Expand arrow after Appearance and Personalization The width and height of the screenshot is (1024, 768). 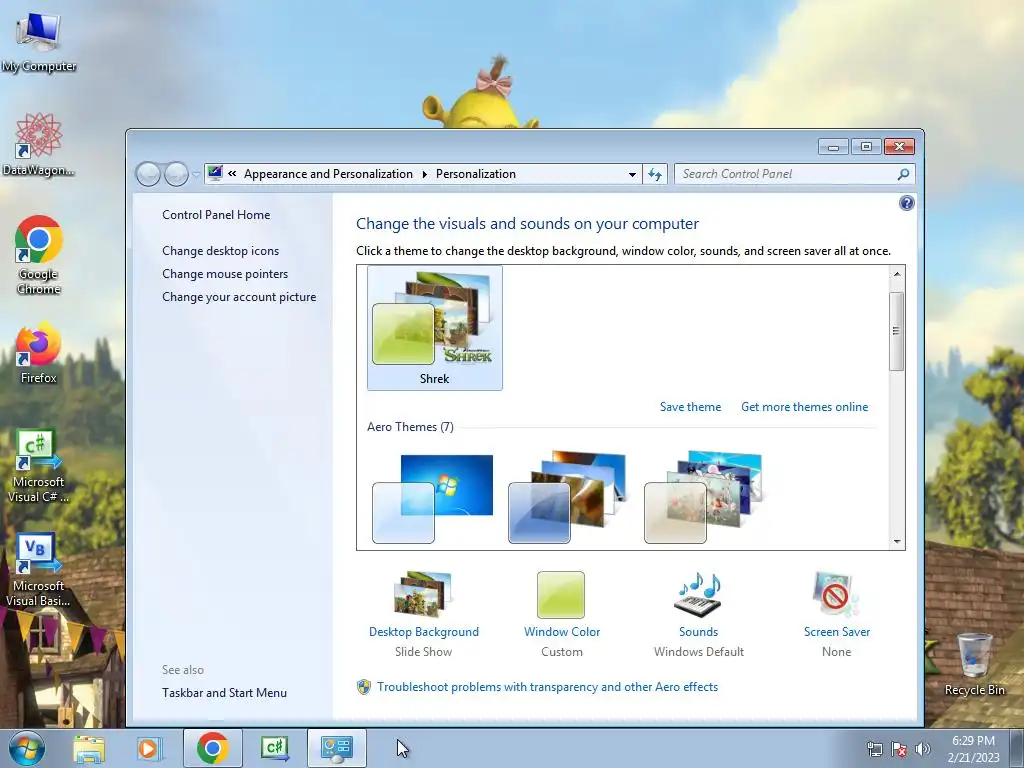424,174
